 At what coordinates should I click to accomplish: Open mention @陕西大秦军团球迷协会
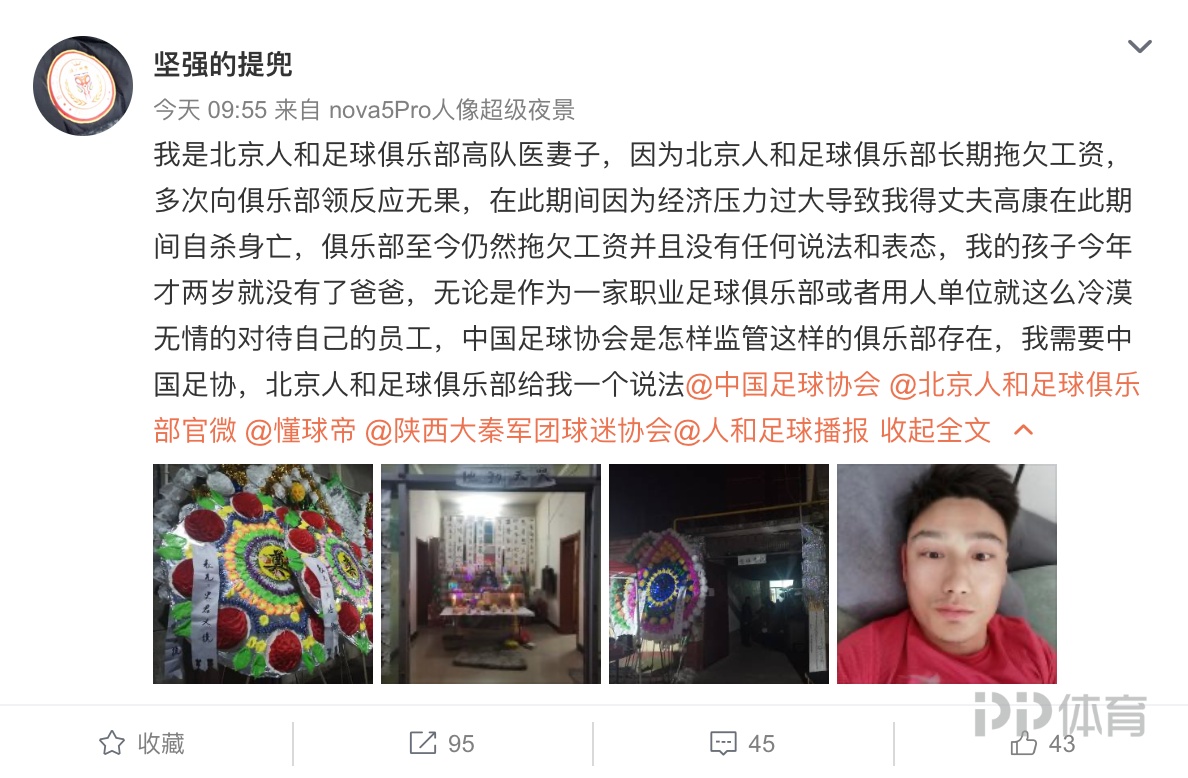tap(518, 430)
